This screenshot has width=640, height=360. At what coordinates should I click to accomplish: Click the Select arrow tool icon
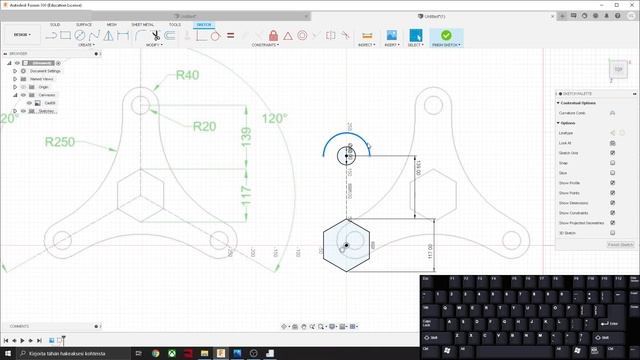click(416, 35)
